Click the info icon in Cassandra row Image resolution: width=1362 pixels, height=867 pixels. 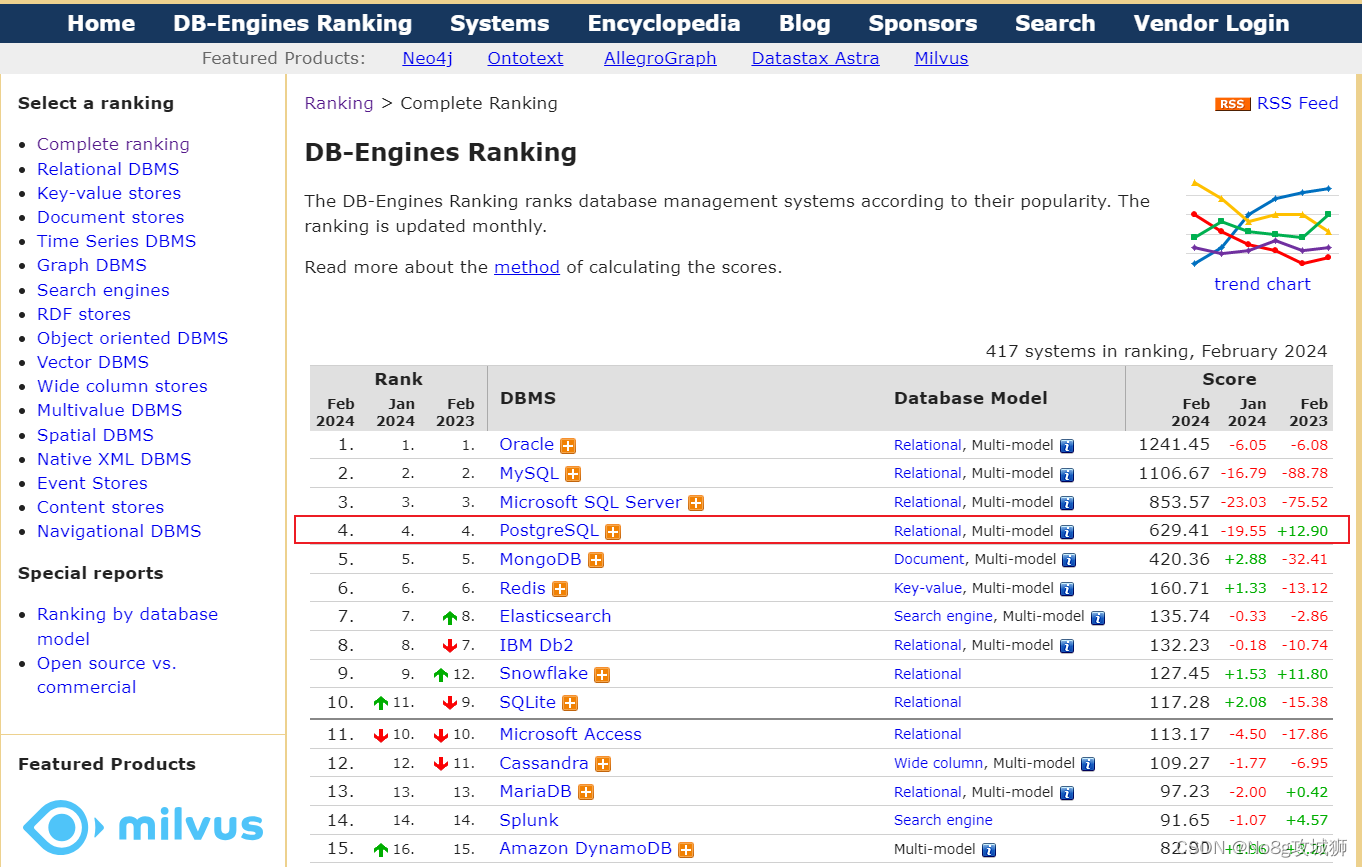[1088, 764]
